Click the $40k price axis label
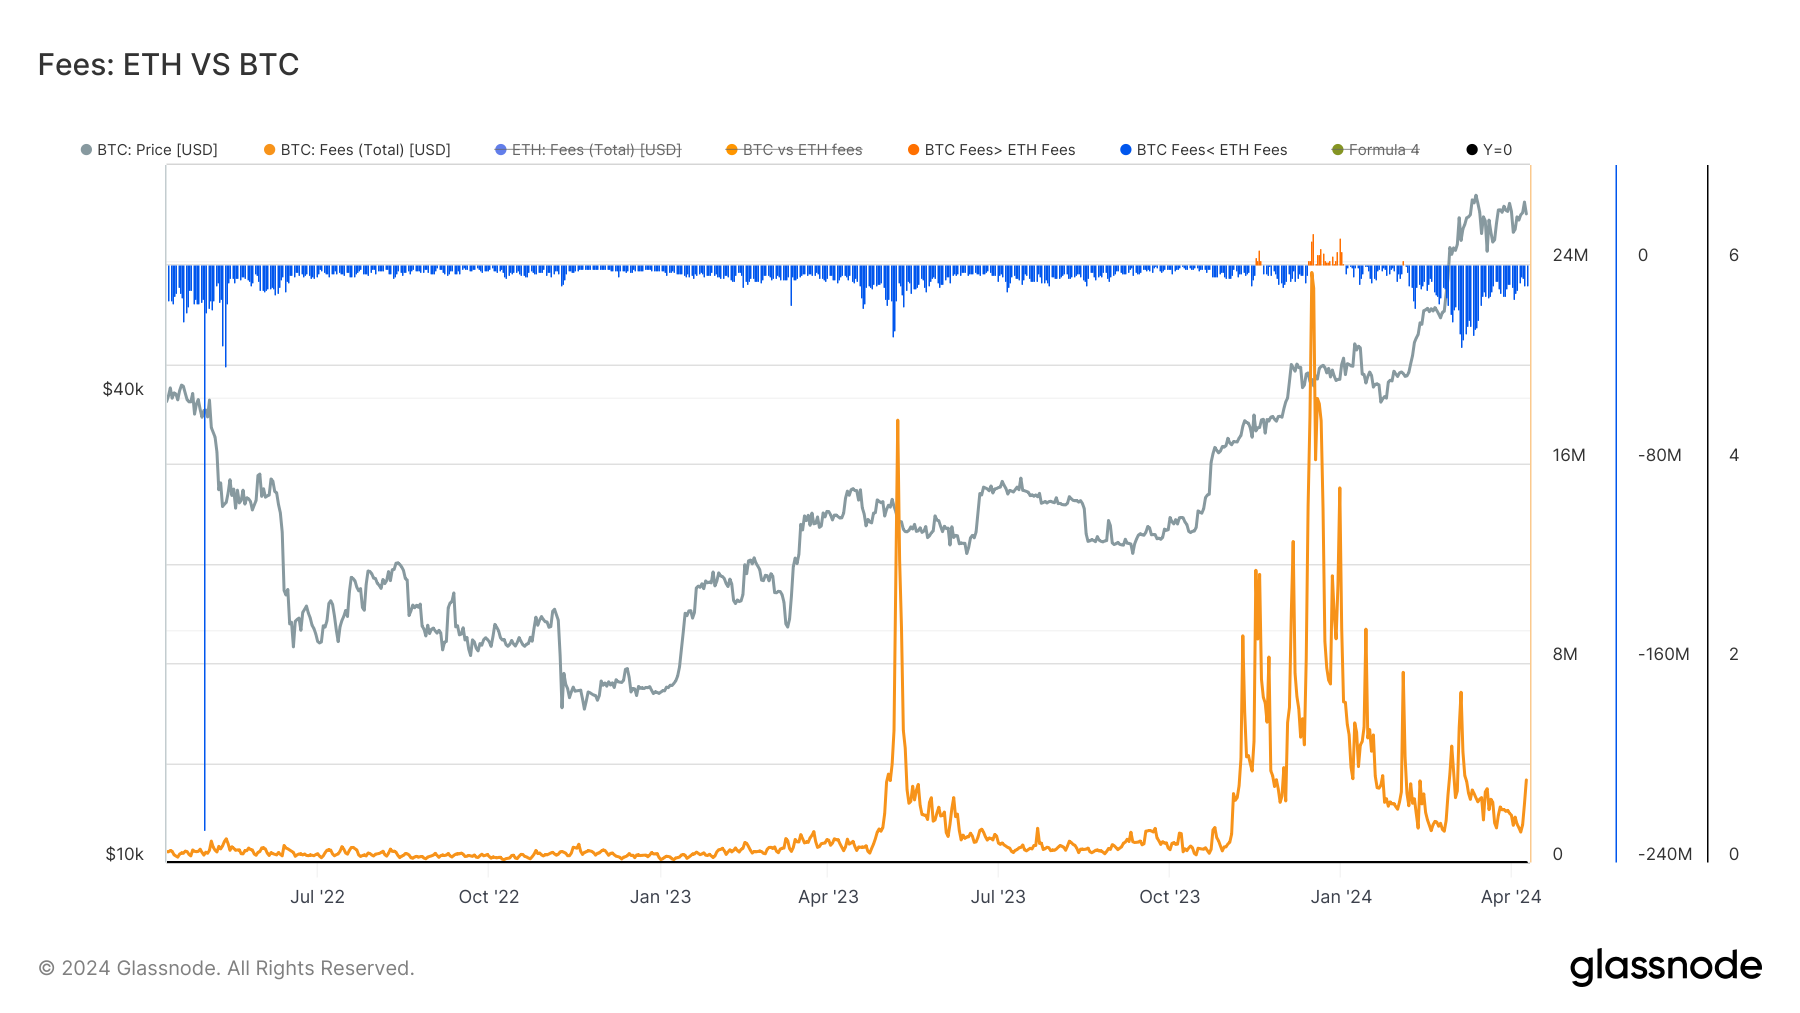Screen dimensions: 1800x1013 [123, 389]
